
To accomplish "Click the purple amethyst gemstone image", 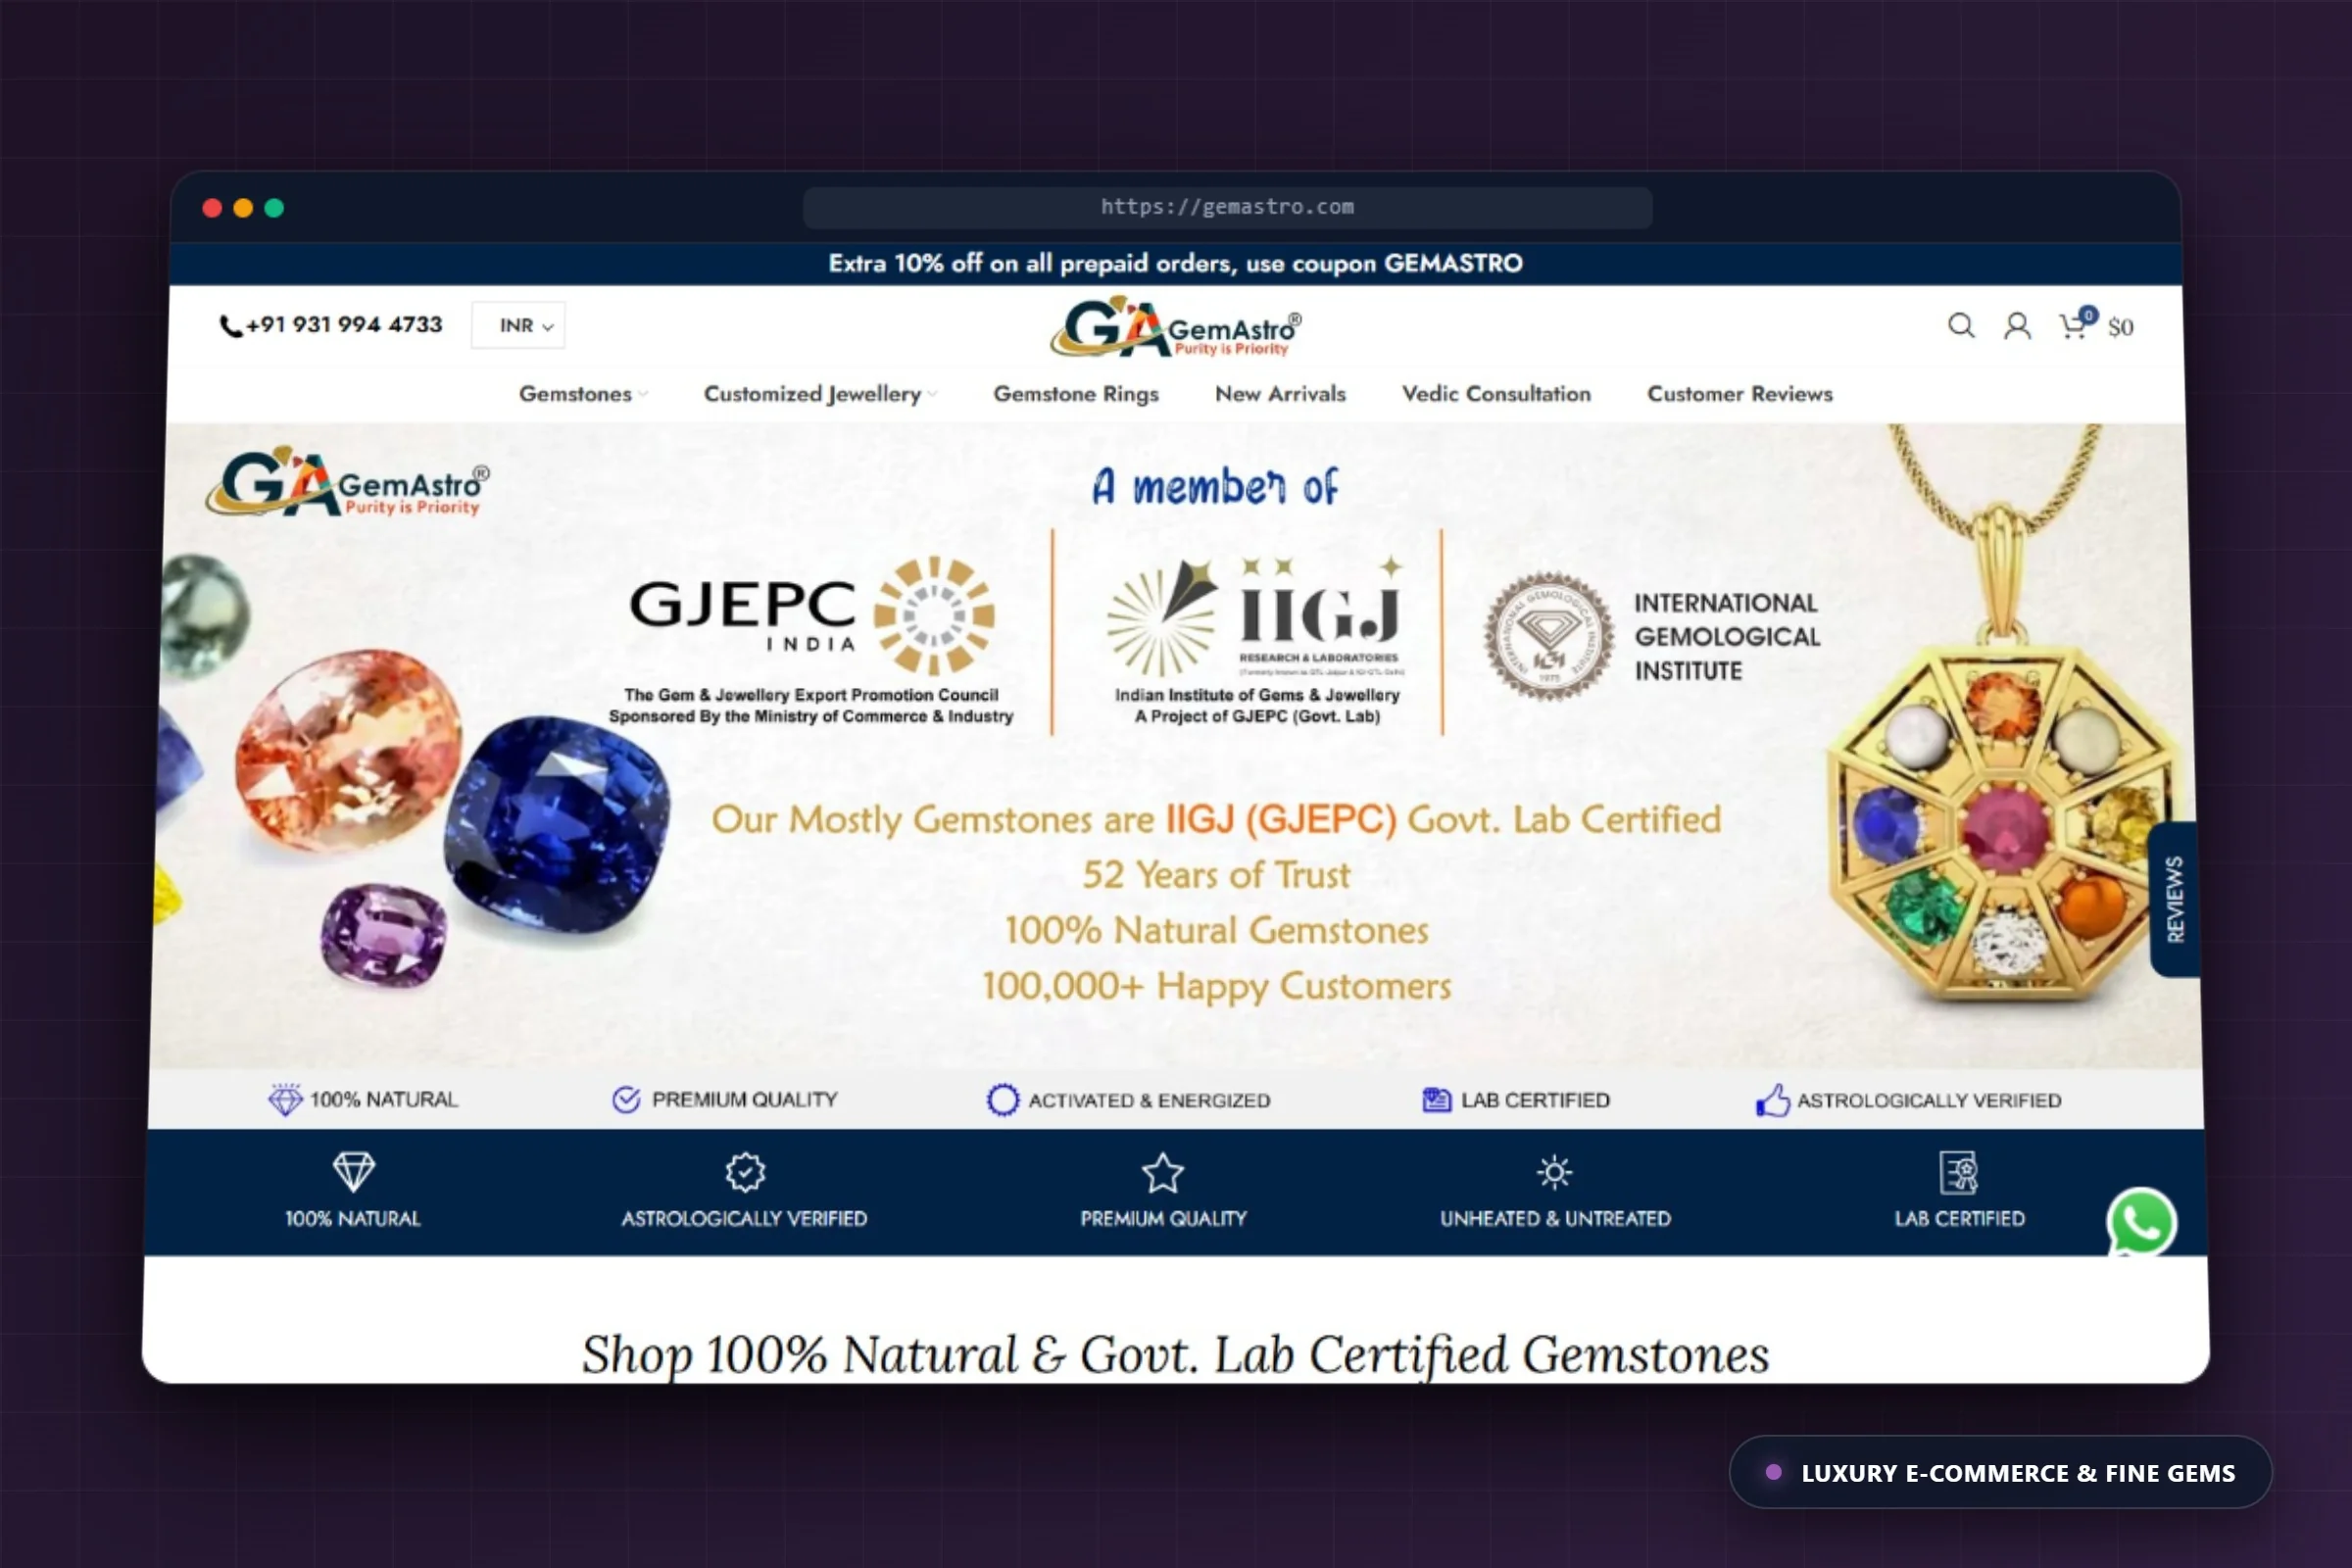I will click(384, 934).
